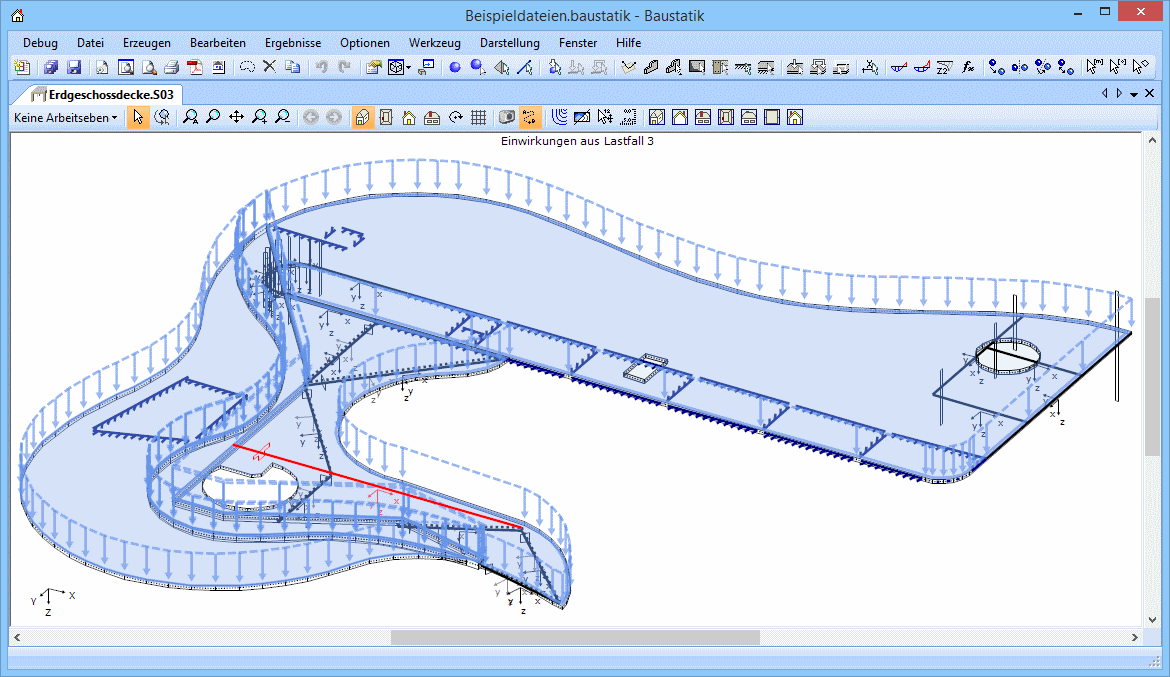
Task: Click the print preview magnifier icon
Action: pos(148,68)
